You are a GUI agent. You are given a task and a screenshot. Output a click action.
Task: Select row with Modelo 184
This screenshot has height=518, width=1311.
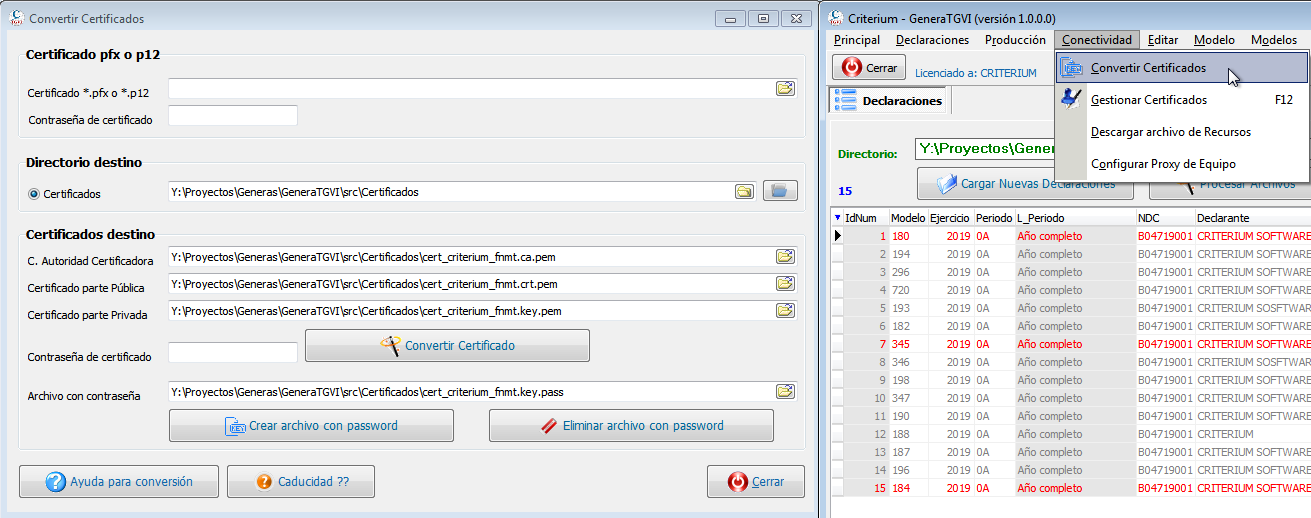(1071, 488)
